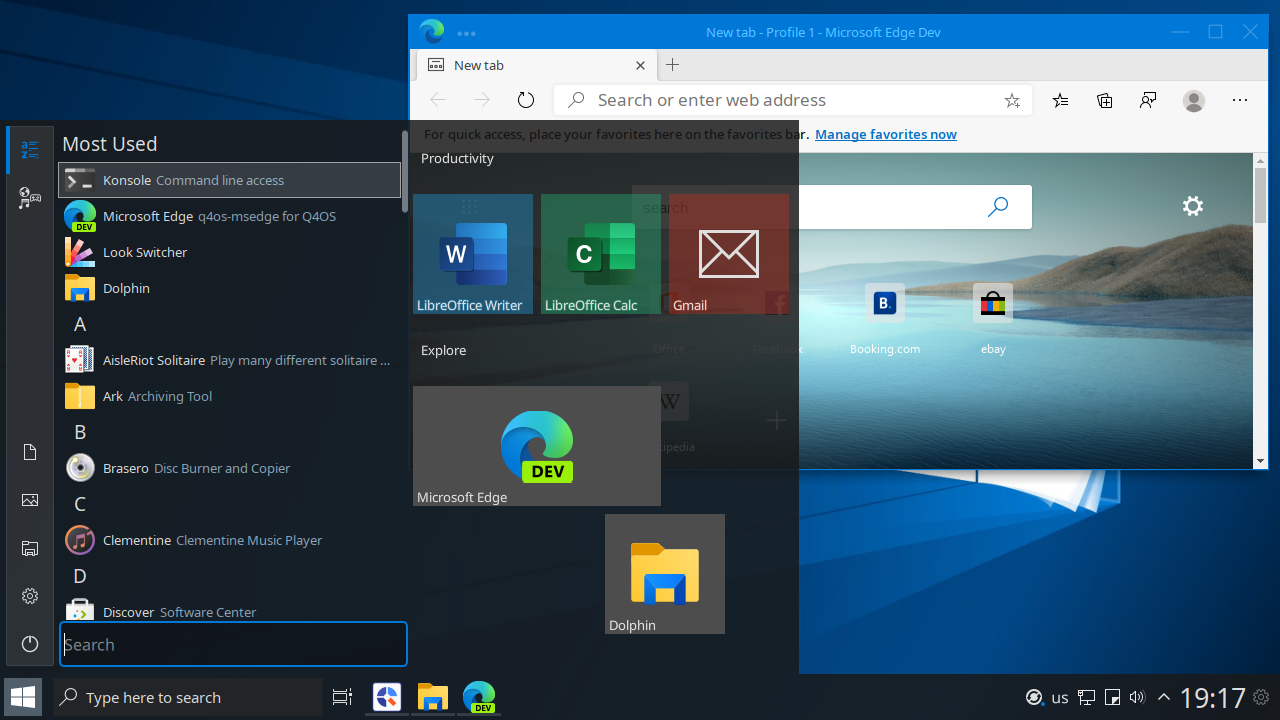Open the Edge Favorites list button
1280x720 pixels.
(1061, 100)
